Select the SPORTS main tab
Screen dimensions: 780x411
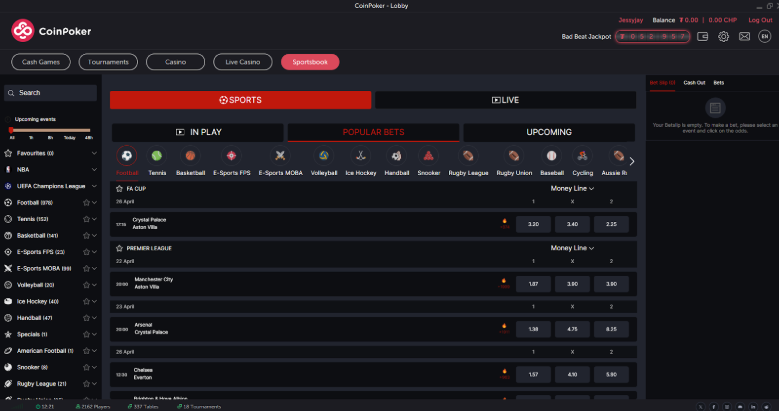[240, 100]
